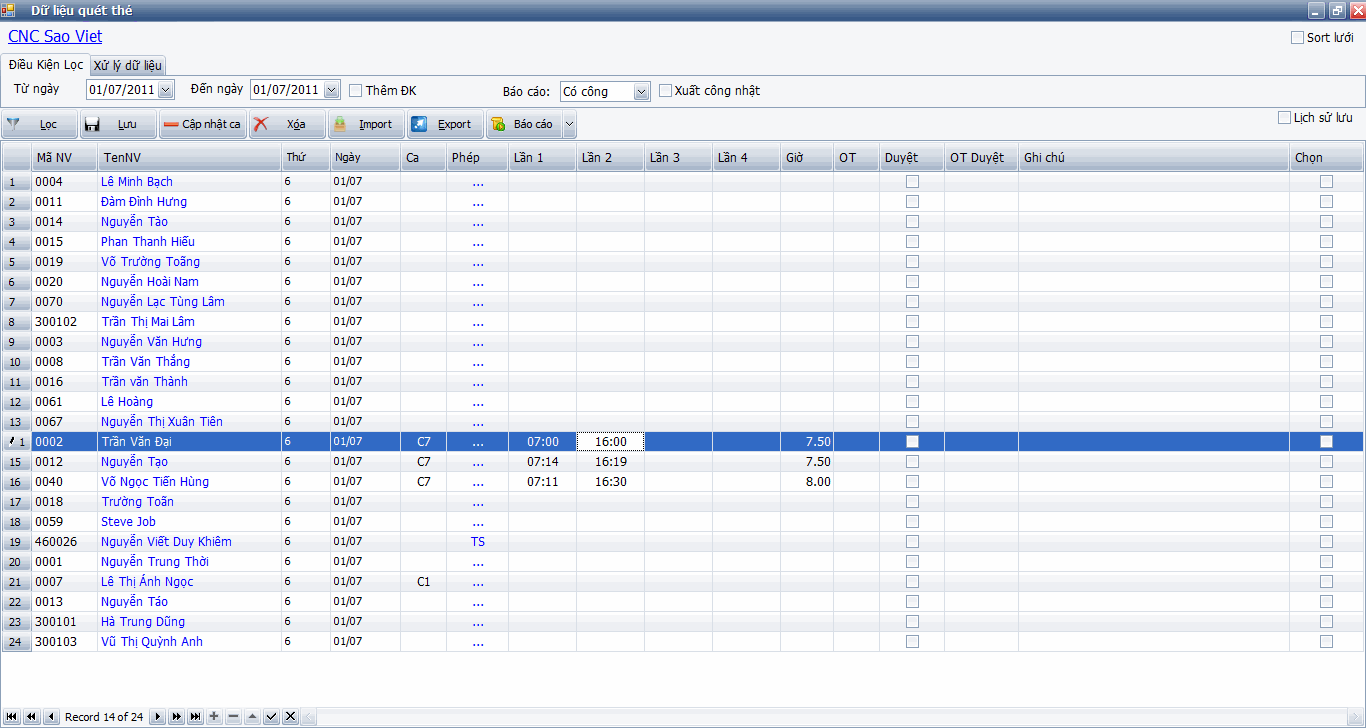Click the Lần 2 cell showing 16:00
Image resolution: width=1366 pixels, height=728 pixels.
pos(610,442)
